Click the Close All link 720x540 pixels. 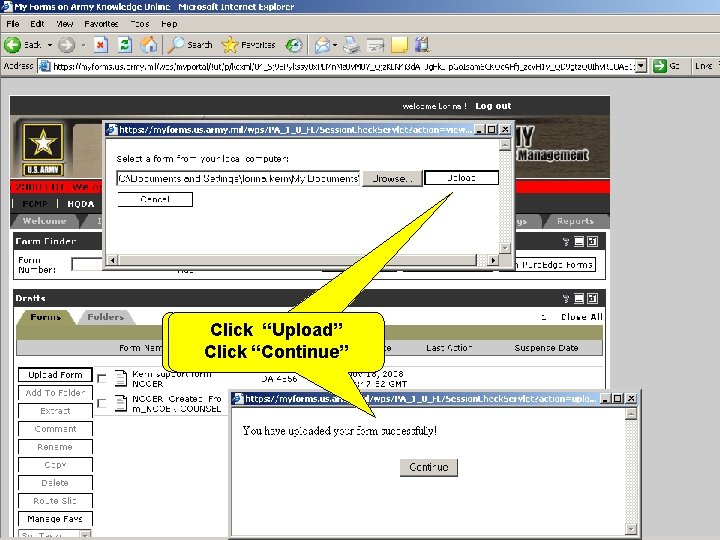pos(581,317)
